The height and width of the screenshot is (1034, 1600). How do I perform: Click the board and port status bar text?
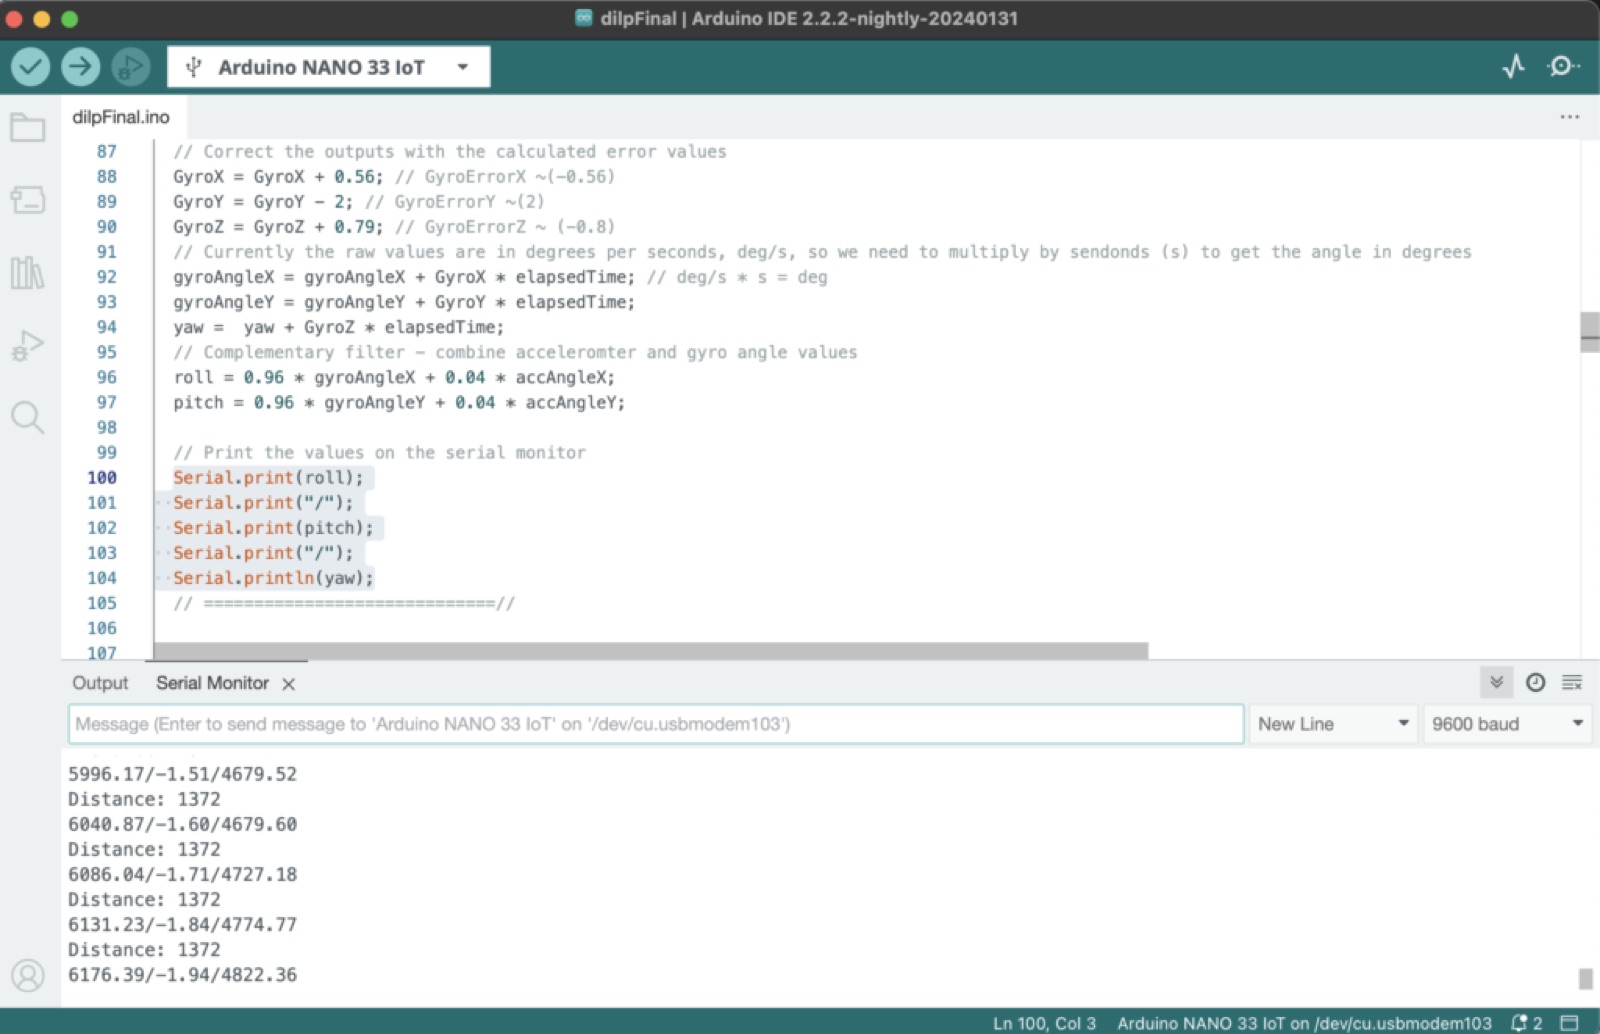(x=1304, y=1023)
